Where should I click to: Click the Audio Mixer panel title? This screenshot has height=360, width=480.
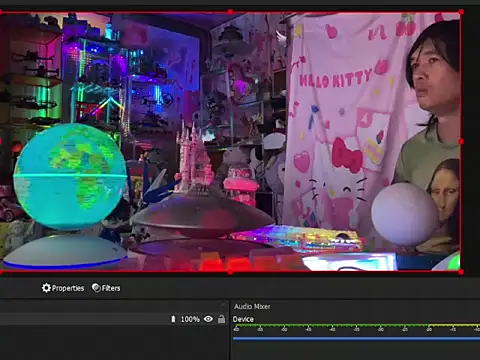click(252, 306)
